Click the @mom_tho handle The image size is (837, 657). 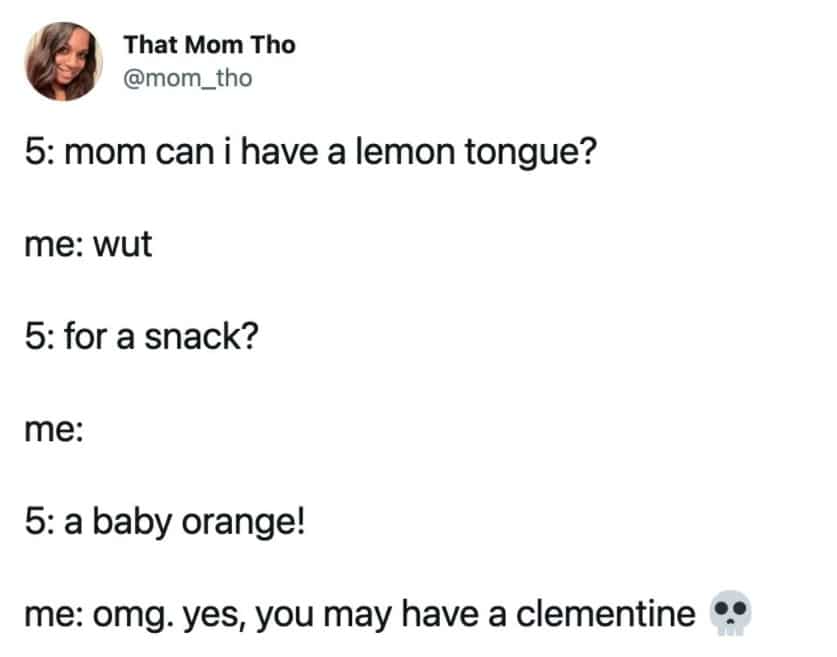click(187, 78)
